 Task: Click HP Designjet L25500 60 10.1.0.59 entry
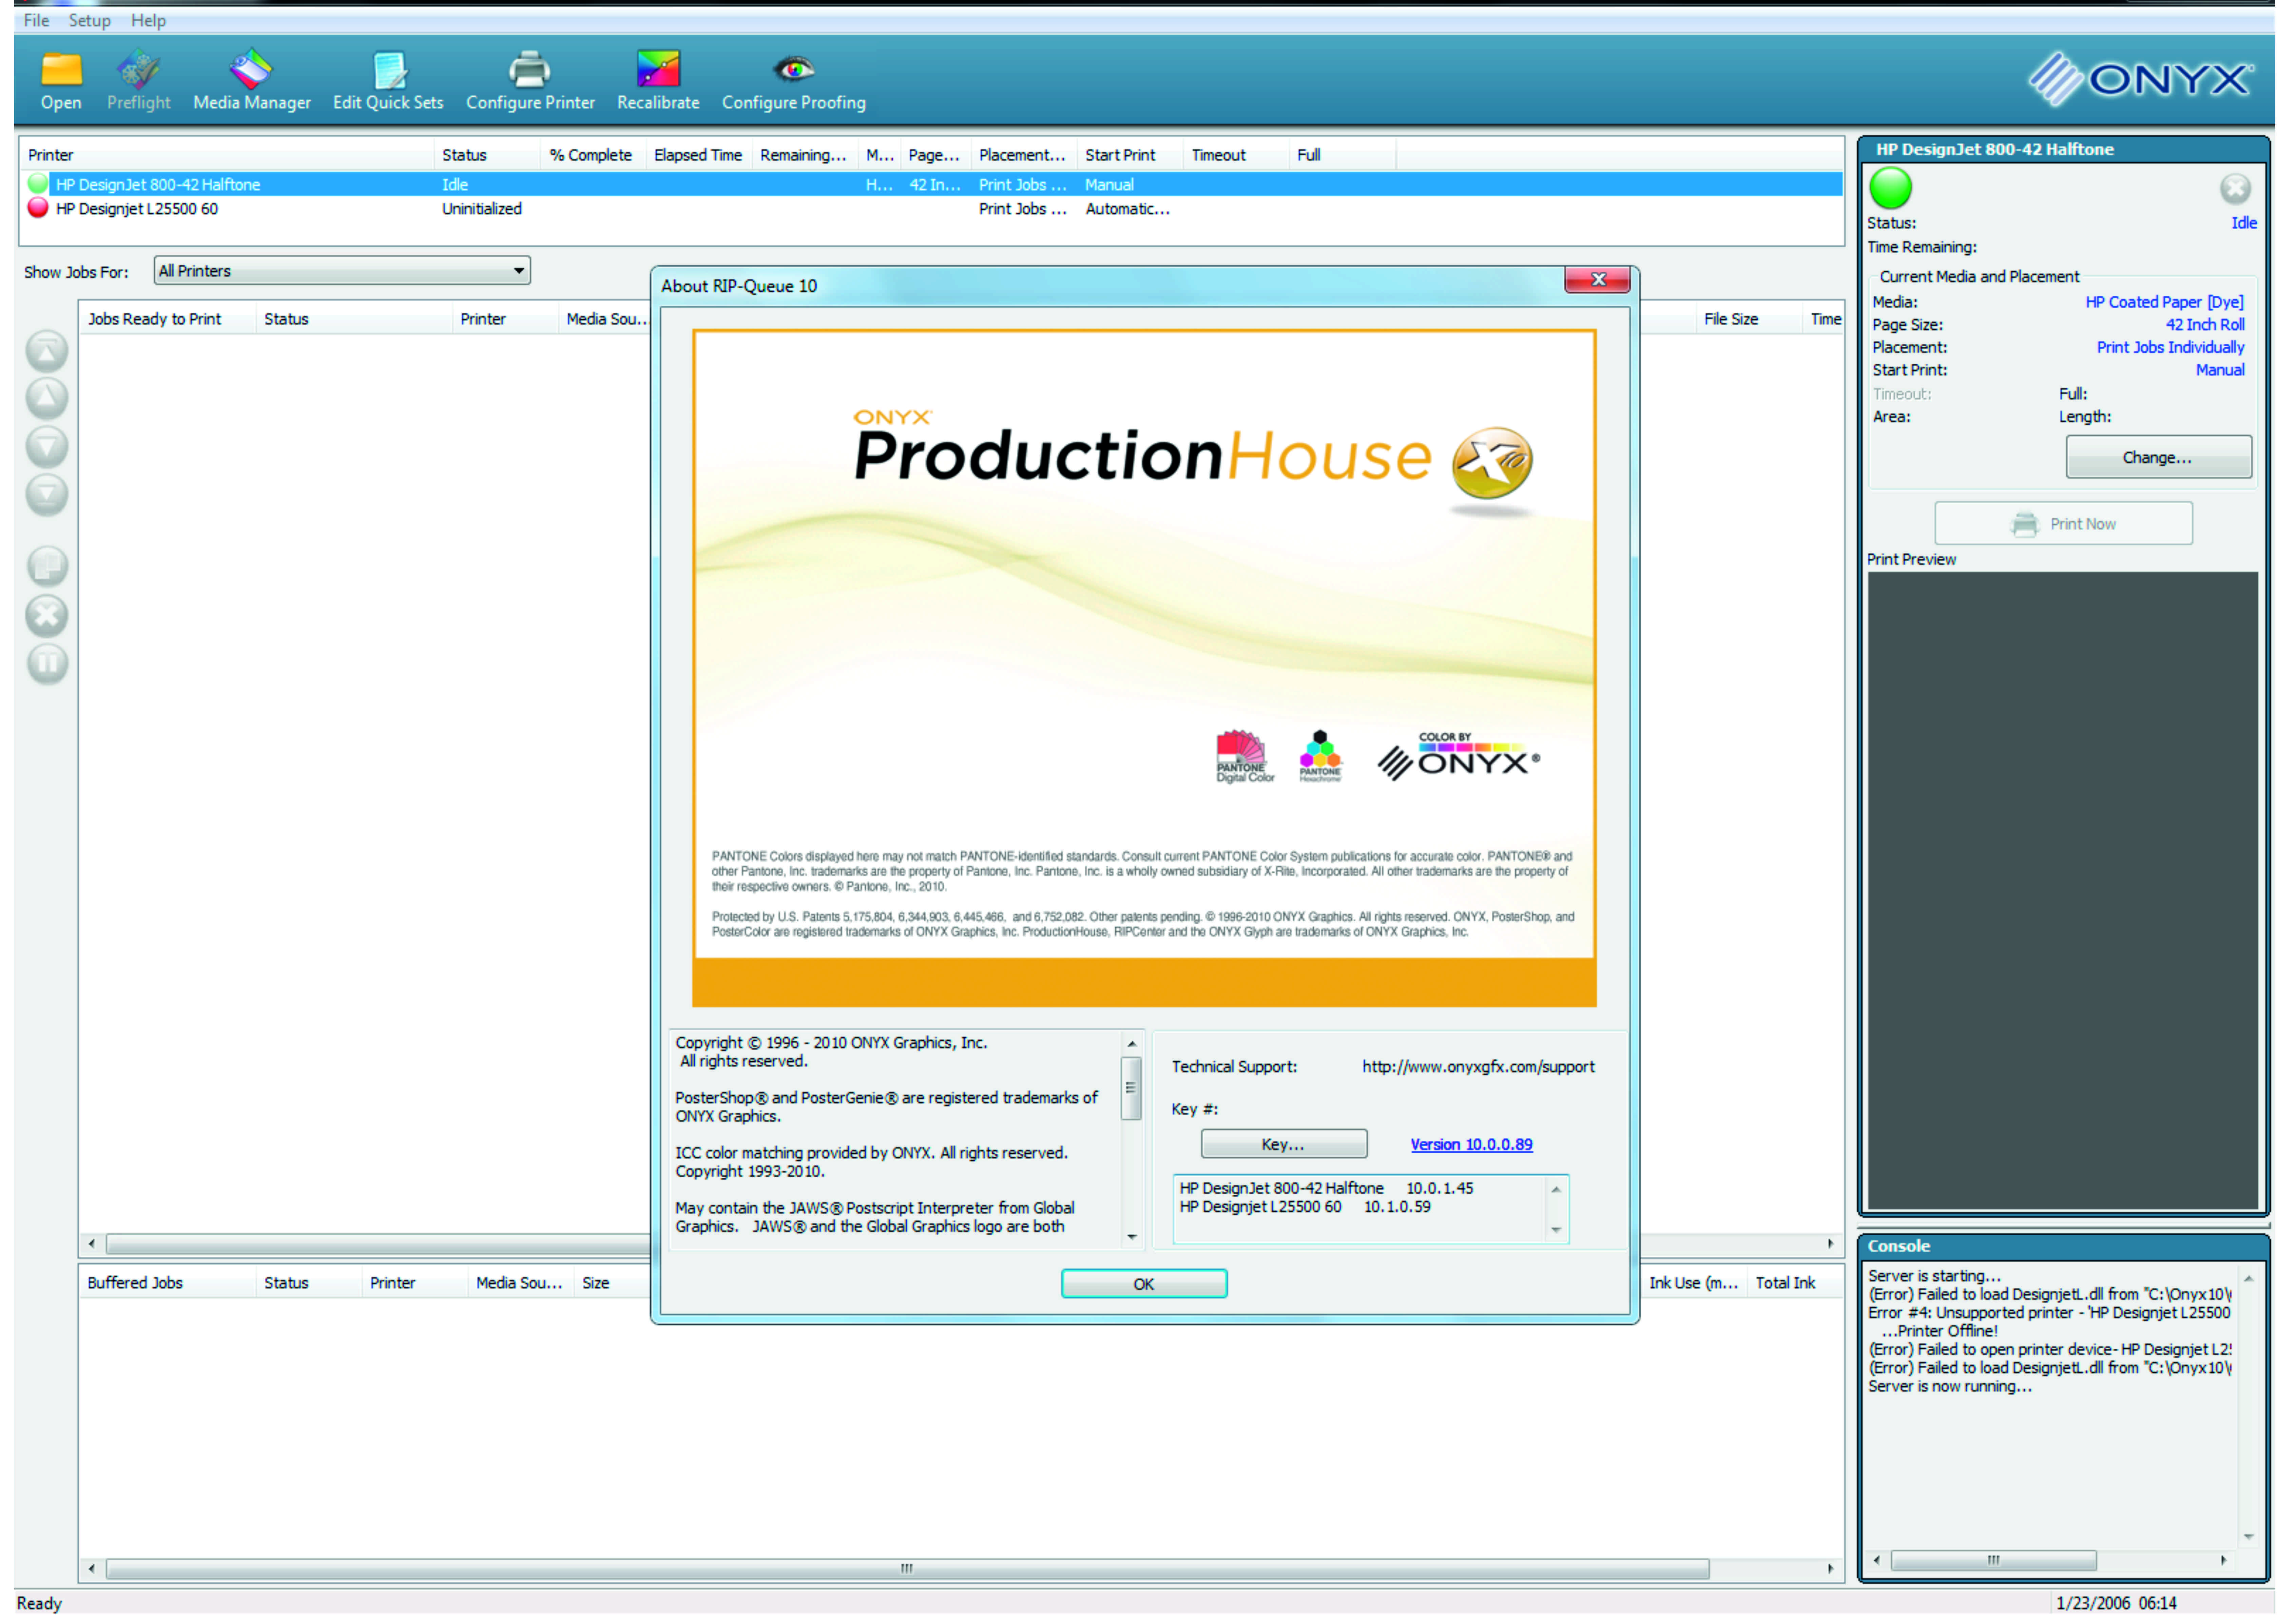(1306, 1207)
